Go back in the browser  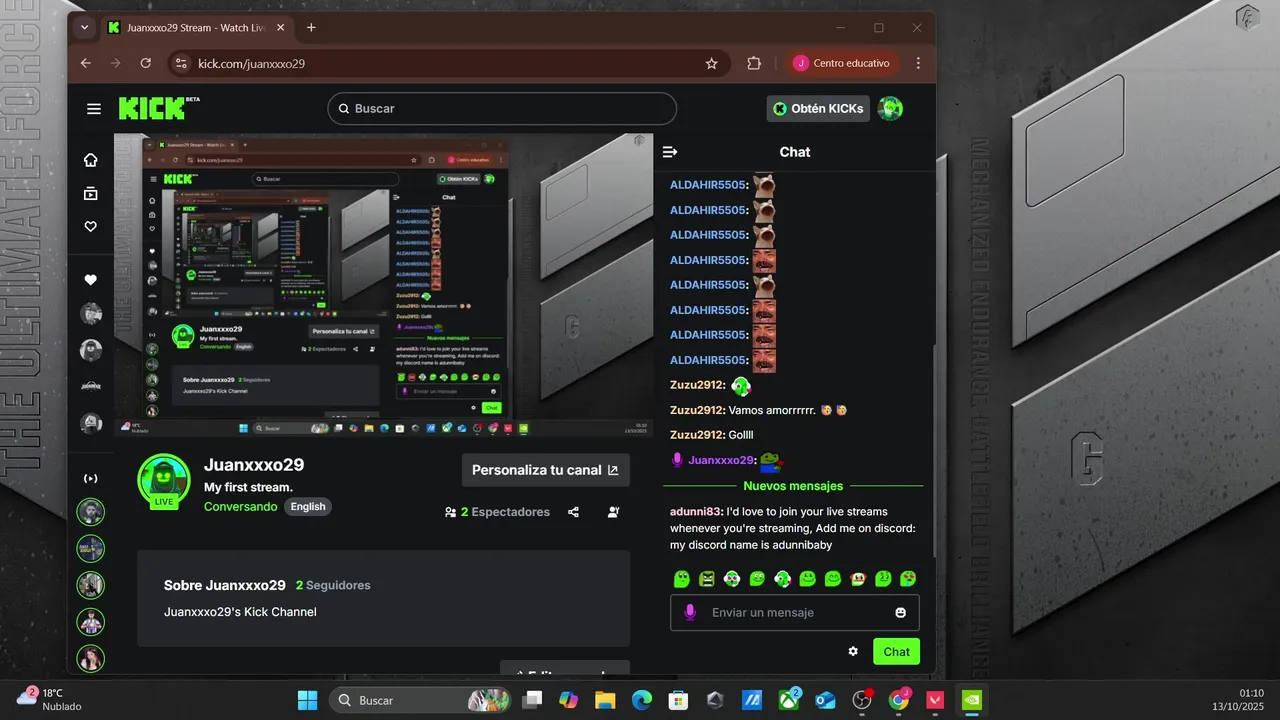pyautogui.click(x=86, y=63)
